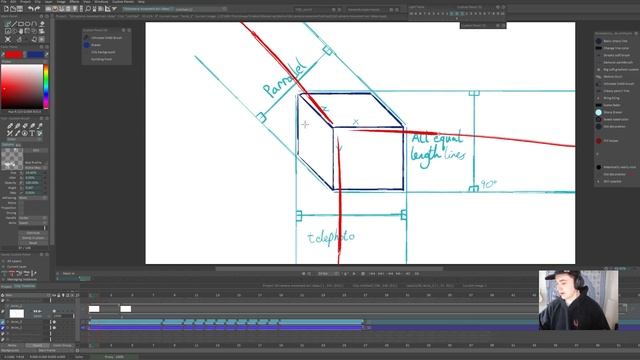Open the Layer menu
The height and width of the screenshot is (360, 640).
[49, 2]
